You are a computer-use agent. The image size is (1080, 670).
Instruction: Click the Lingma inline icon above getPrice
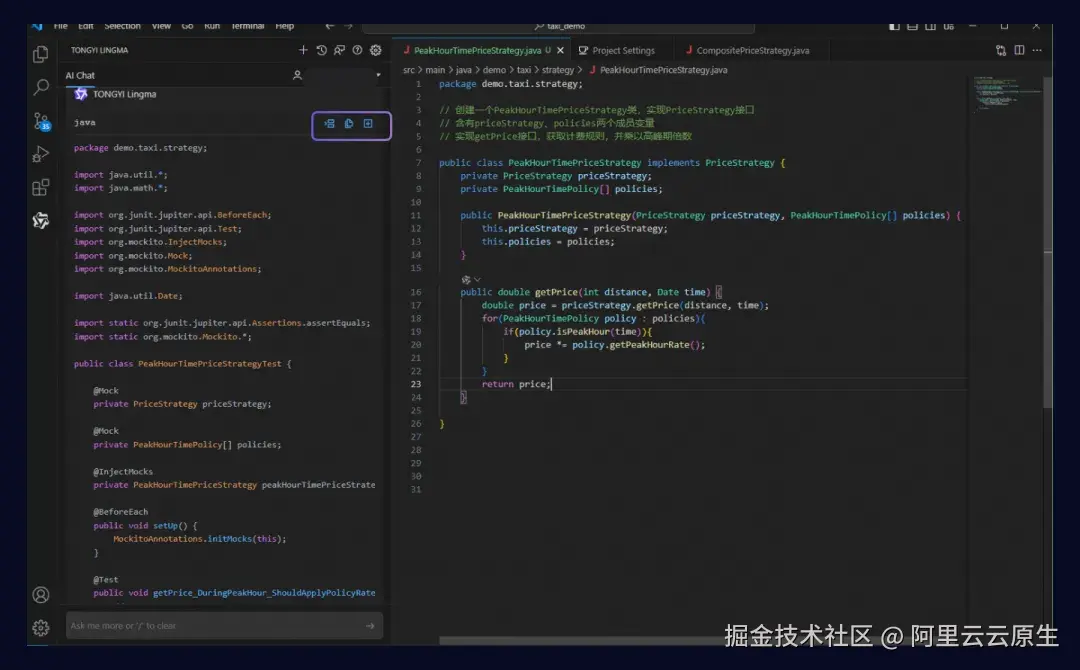466,280
